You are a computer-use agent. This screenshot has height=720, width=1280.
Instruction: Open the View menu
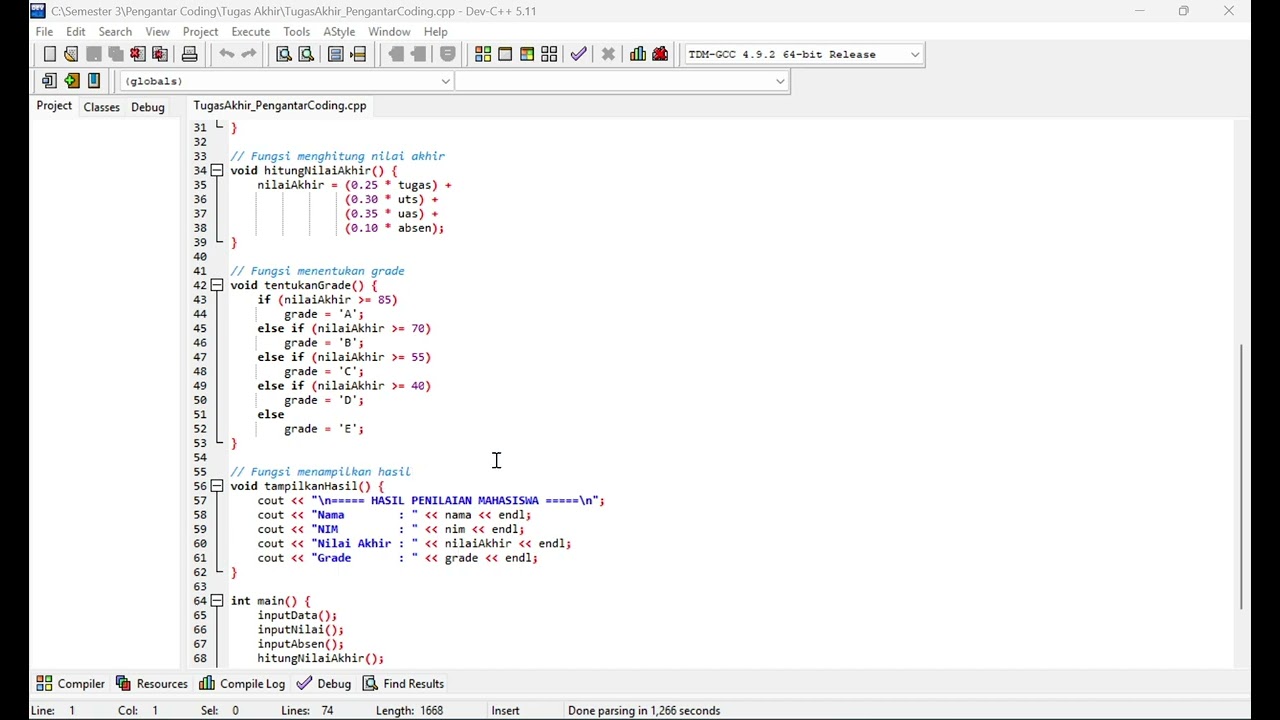[x=157, y=31]
